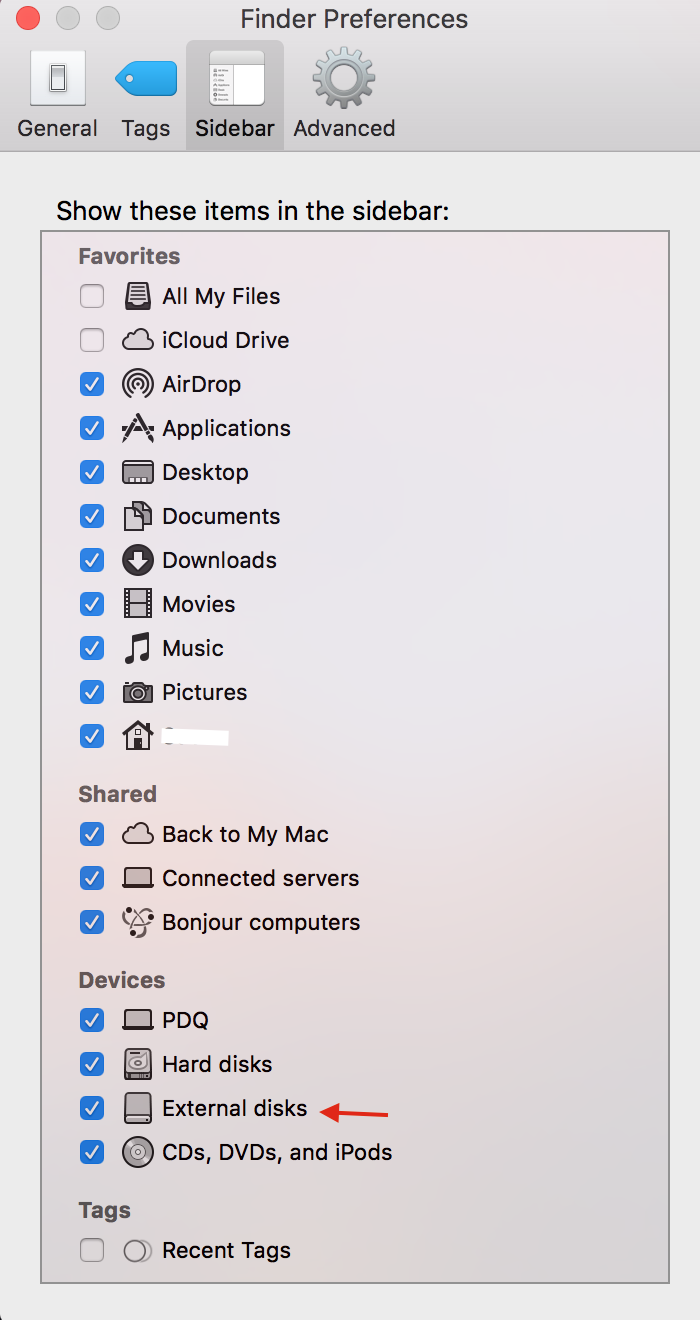The height and width of the screenshot is (1320, 700).
Task: Toggle the home folder checkbox
Action: pos(92,736)
